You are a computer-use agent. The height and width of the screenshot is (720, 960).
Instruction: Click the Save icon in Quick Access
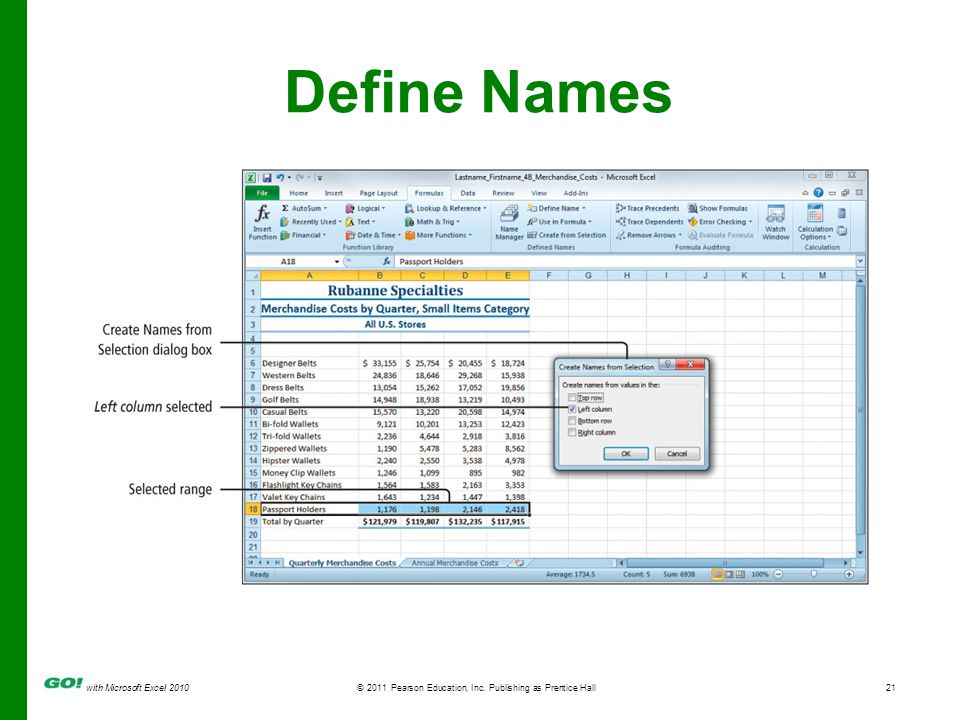point(267,178)
